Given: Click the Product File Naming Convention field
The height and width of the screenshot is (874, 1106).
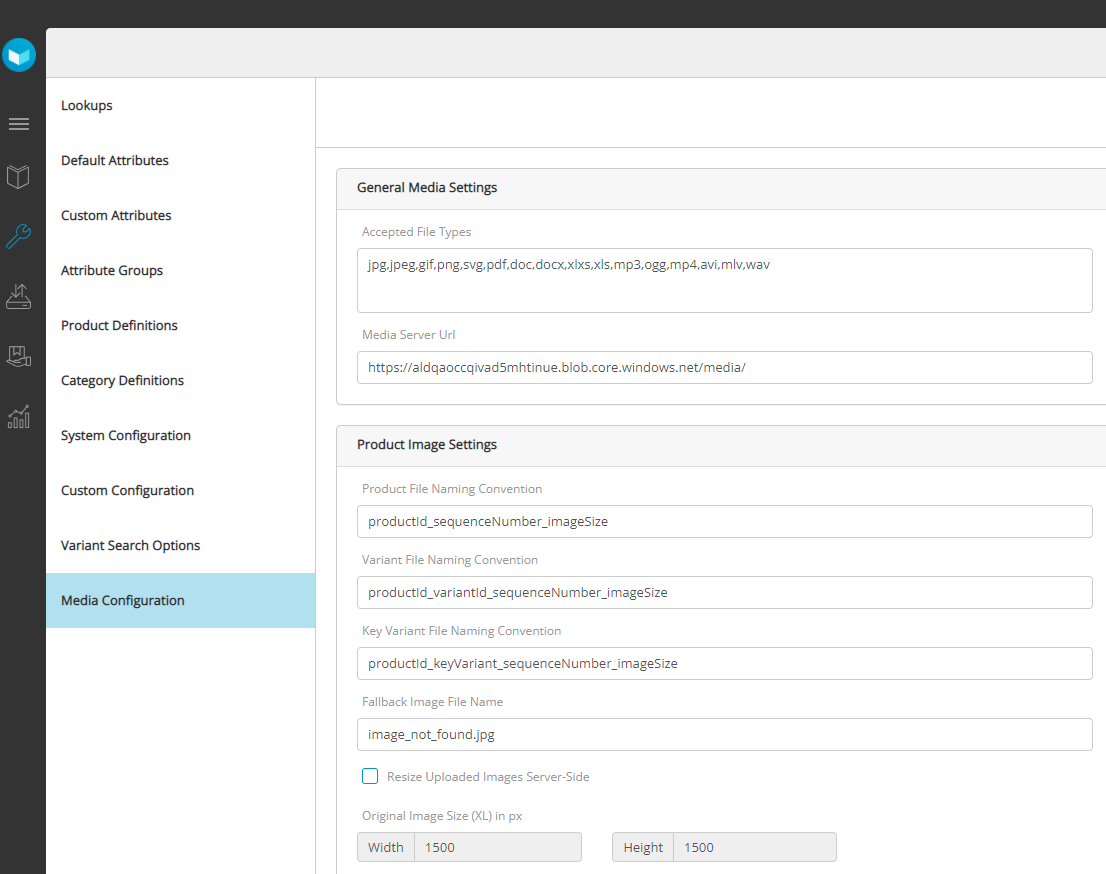Looking at the screenshot, I should pyautogui.click(x=724, y=521).
